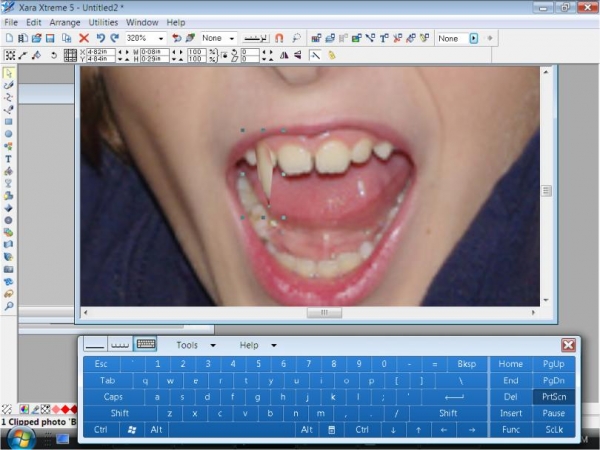Viewport: 600px width, 450px height.
Task: Open a file with folder icon
Action: pyautogui.click(x=36, y=38)
